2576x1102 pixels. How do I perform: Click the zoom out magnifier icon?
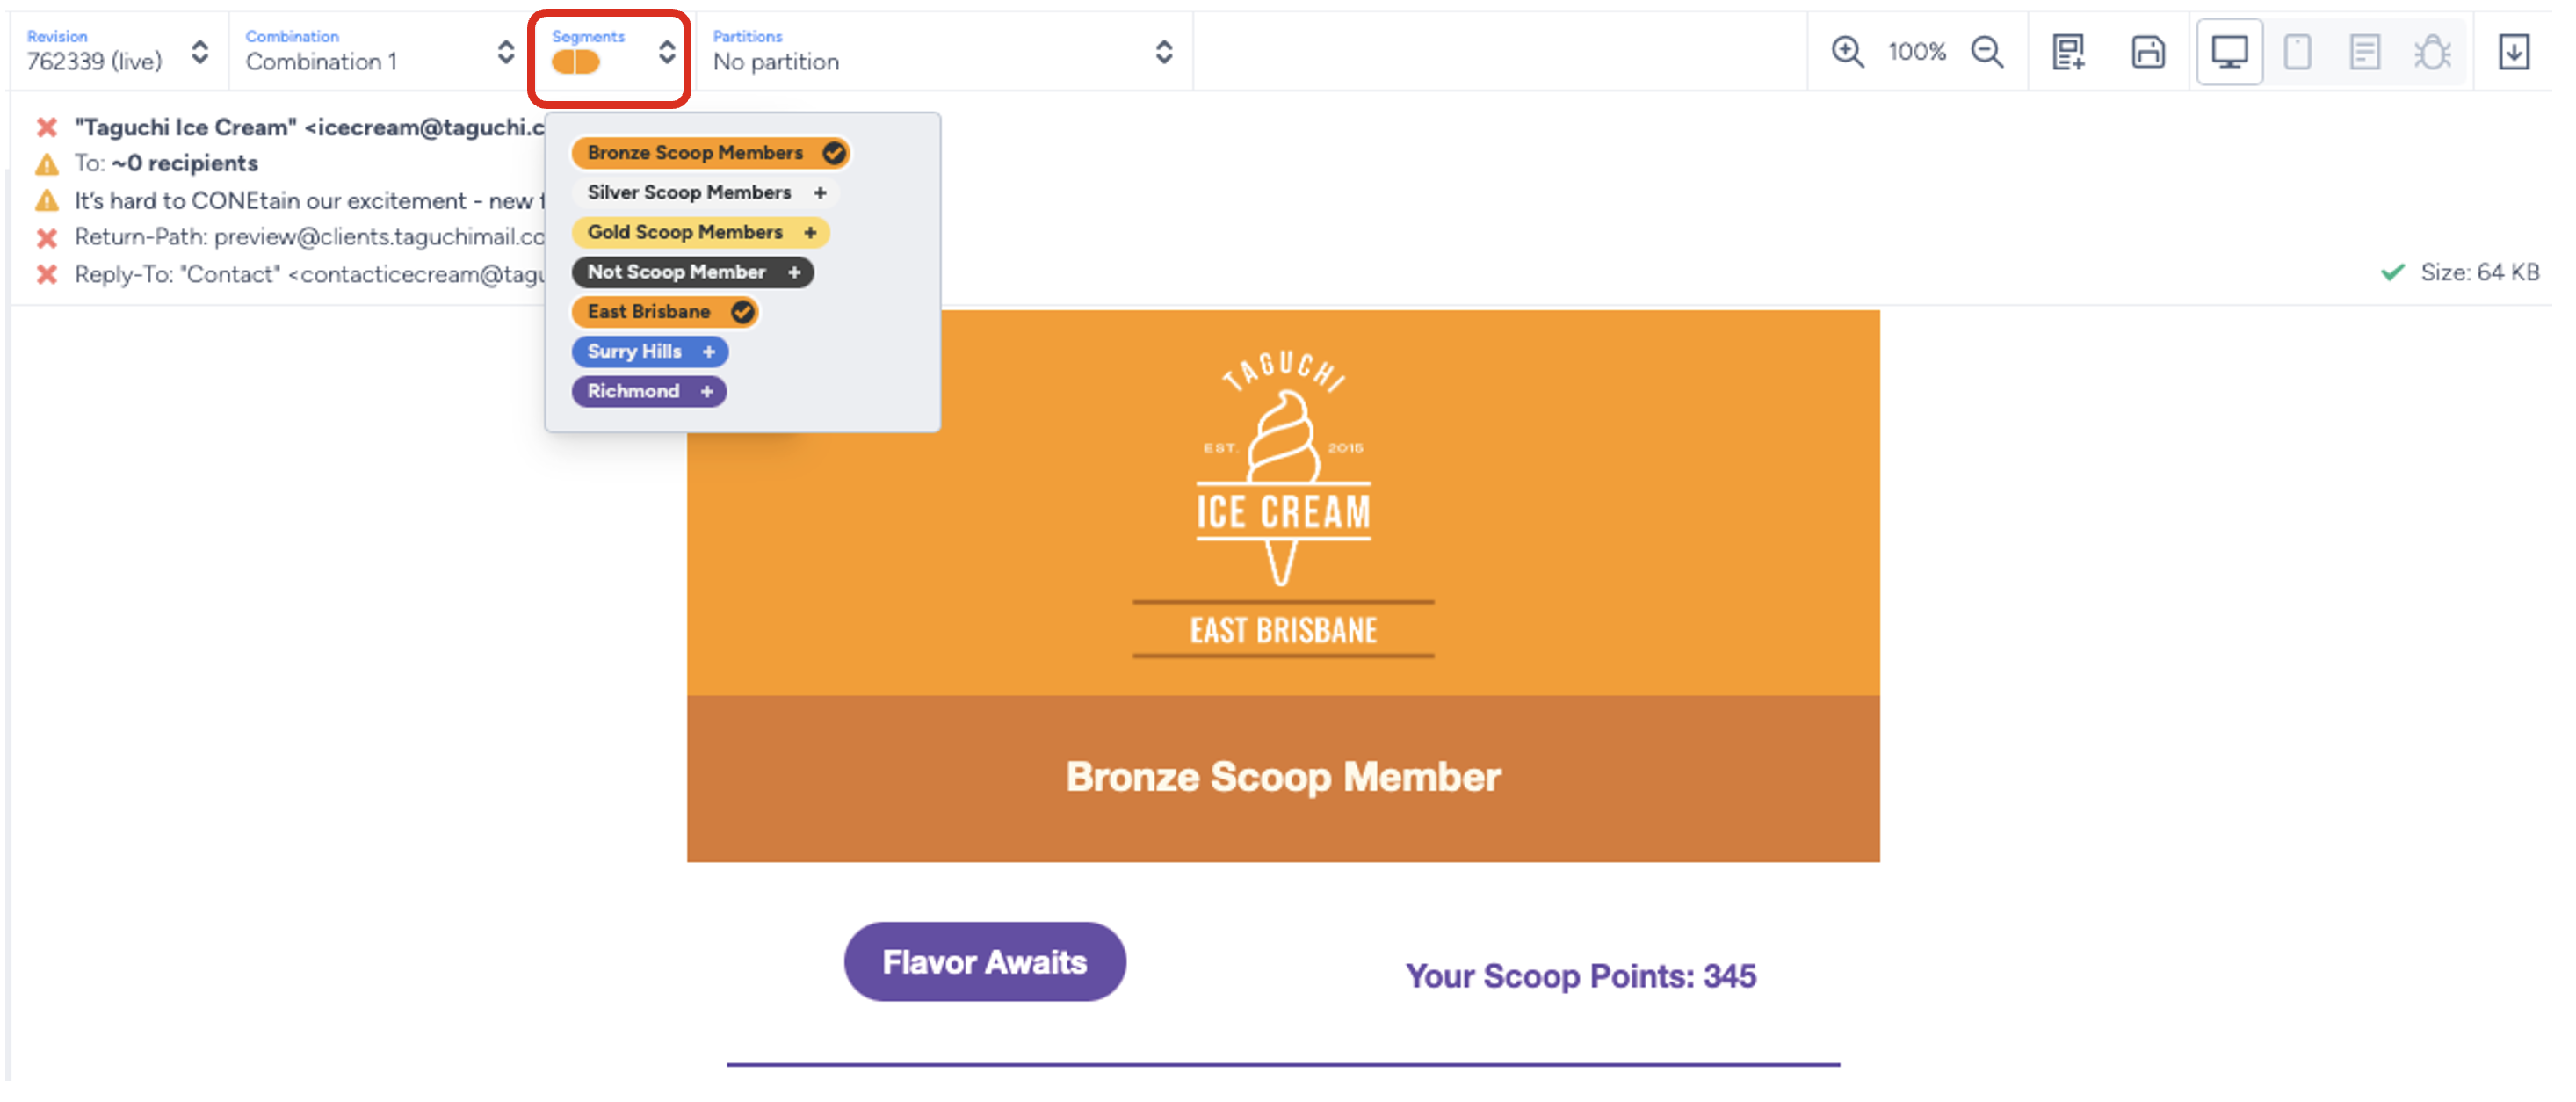(1987, 52)
